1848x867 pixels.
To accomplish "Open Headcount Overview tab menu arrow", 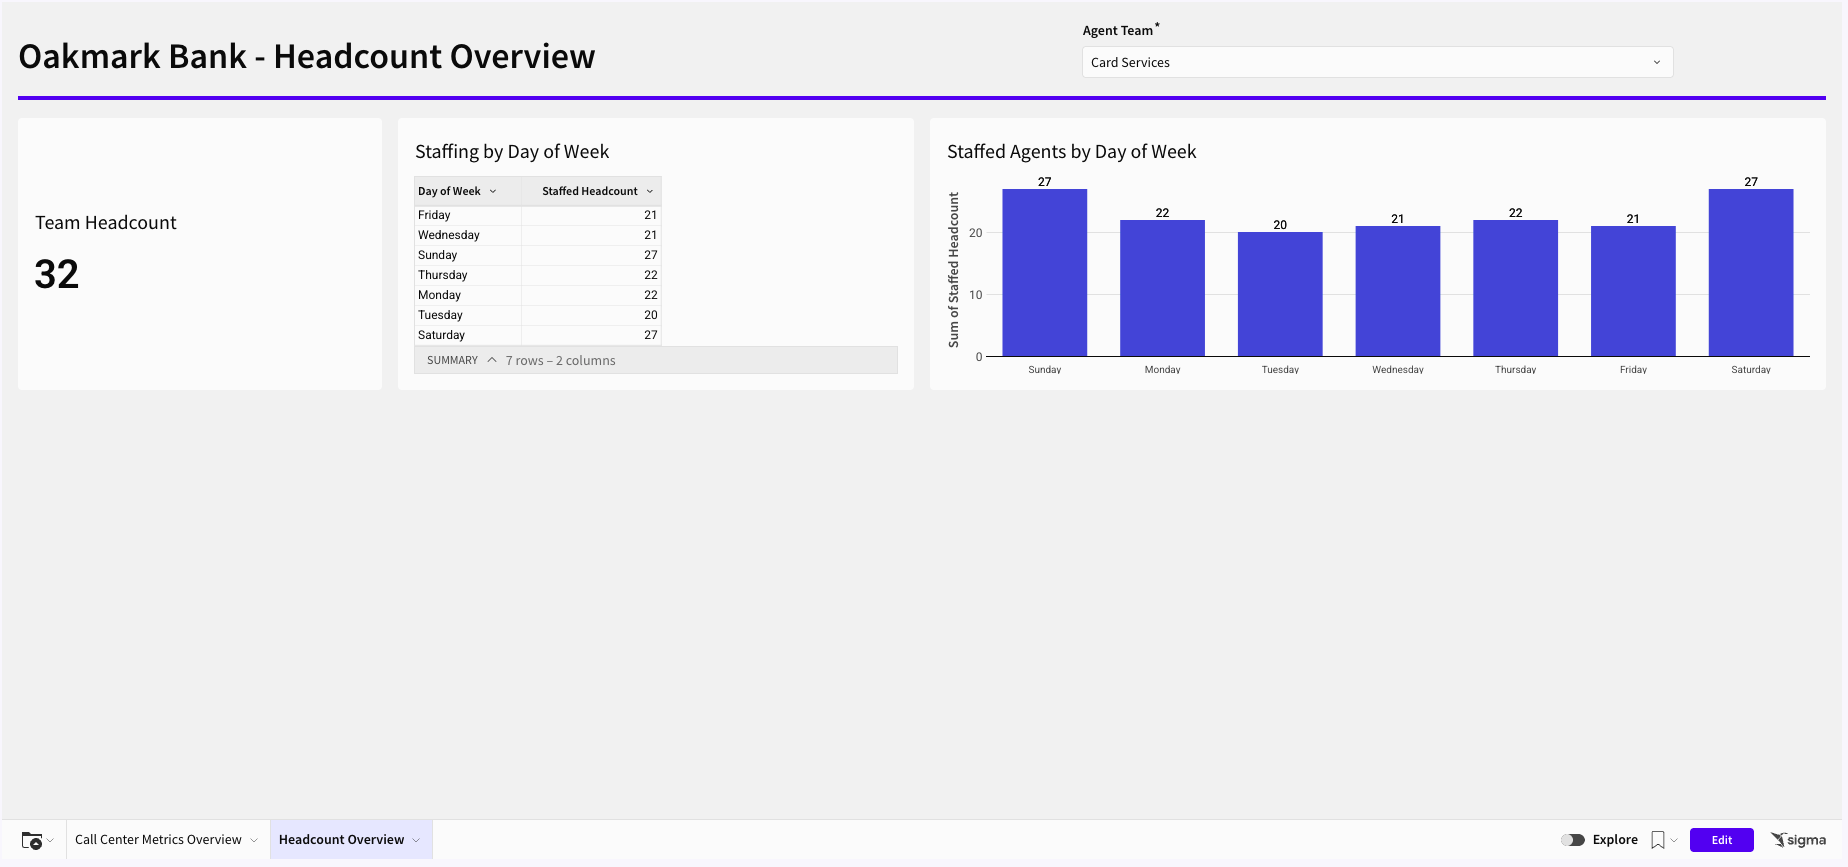I will (x=416, y=840).
